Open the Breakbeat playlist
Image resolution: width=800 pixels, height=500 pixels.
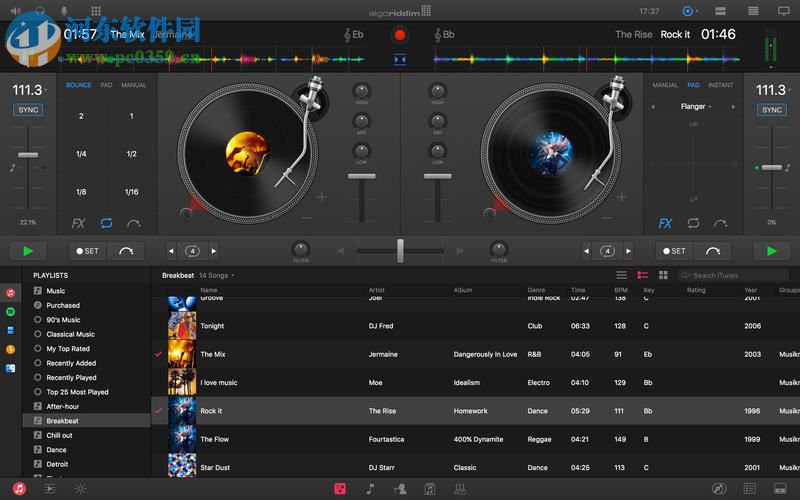(x=86, y=421)
